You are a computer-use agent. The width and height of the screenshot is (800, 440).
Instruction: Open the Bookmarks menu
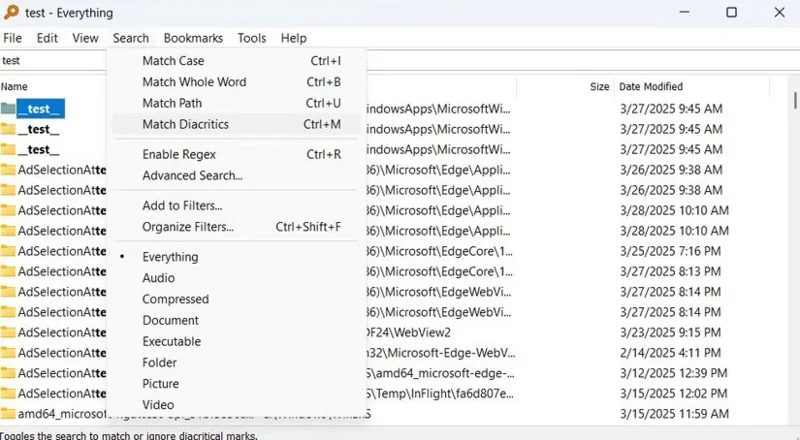click(x=193, y=38)
